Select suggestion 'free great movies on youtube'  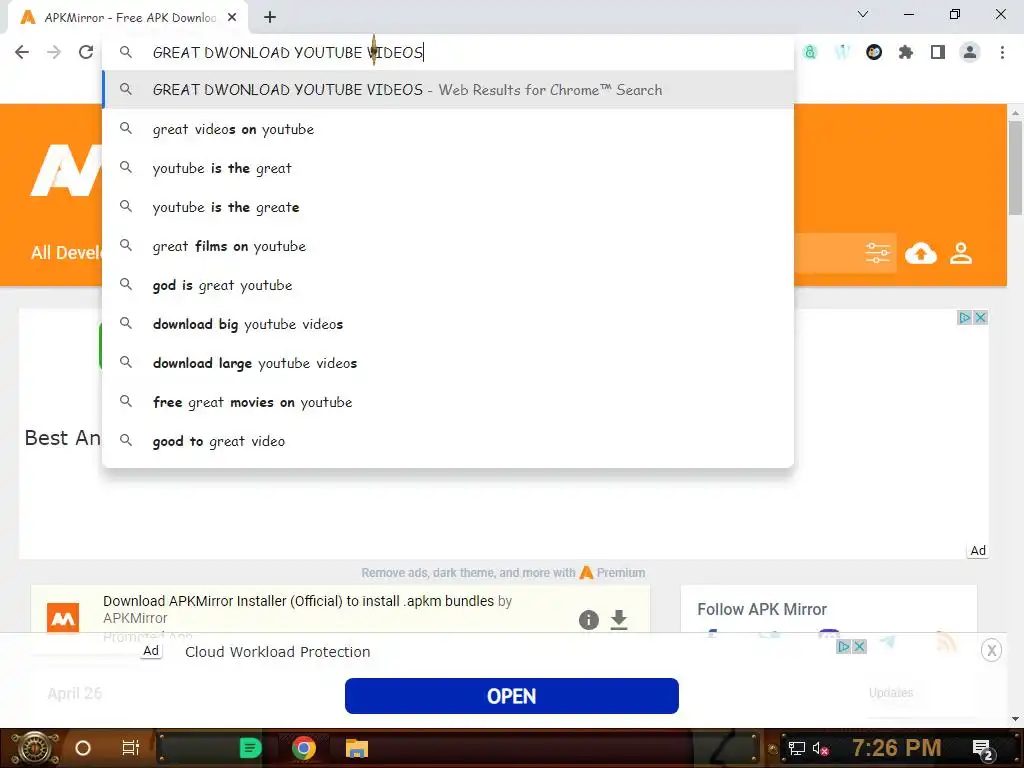click(448, 402)
